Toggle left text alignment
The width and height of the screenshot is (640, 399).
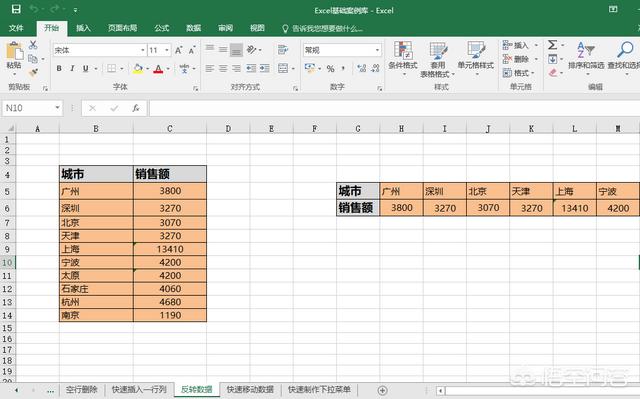point(210,69)
